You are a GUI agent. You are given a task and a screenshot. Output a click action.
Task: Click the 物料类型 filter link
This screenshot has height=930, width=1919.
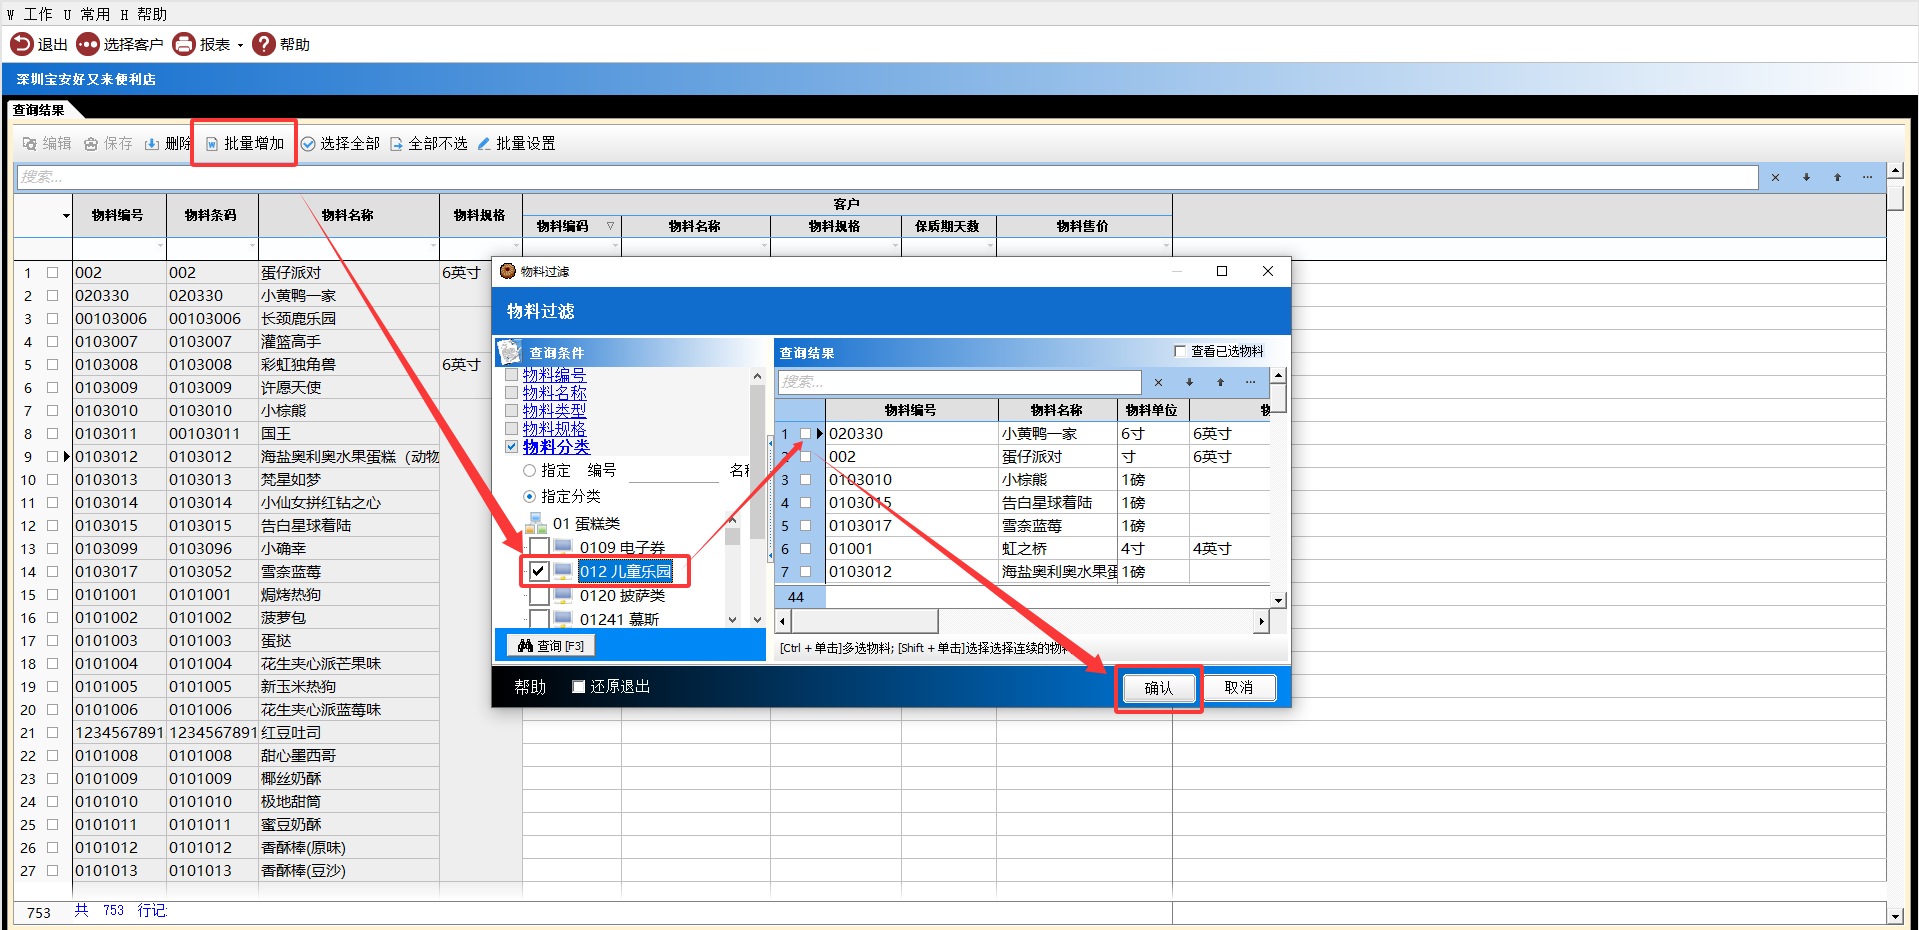554,411
